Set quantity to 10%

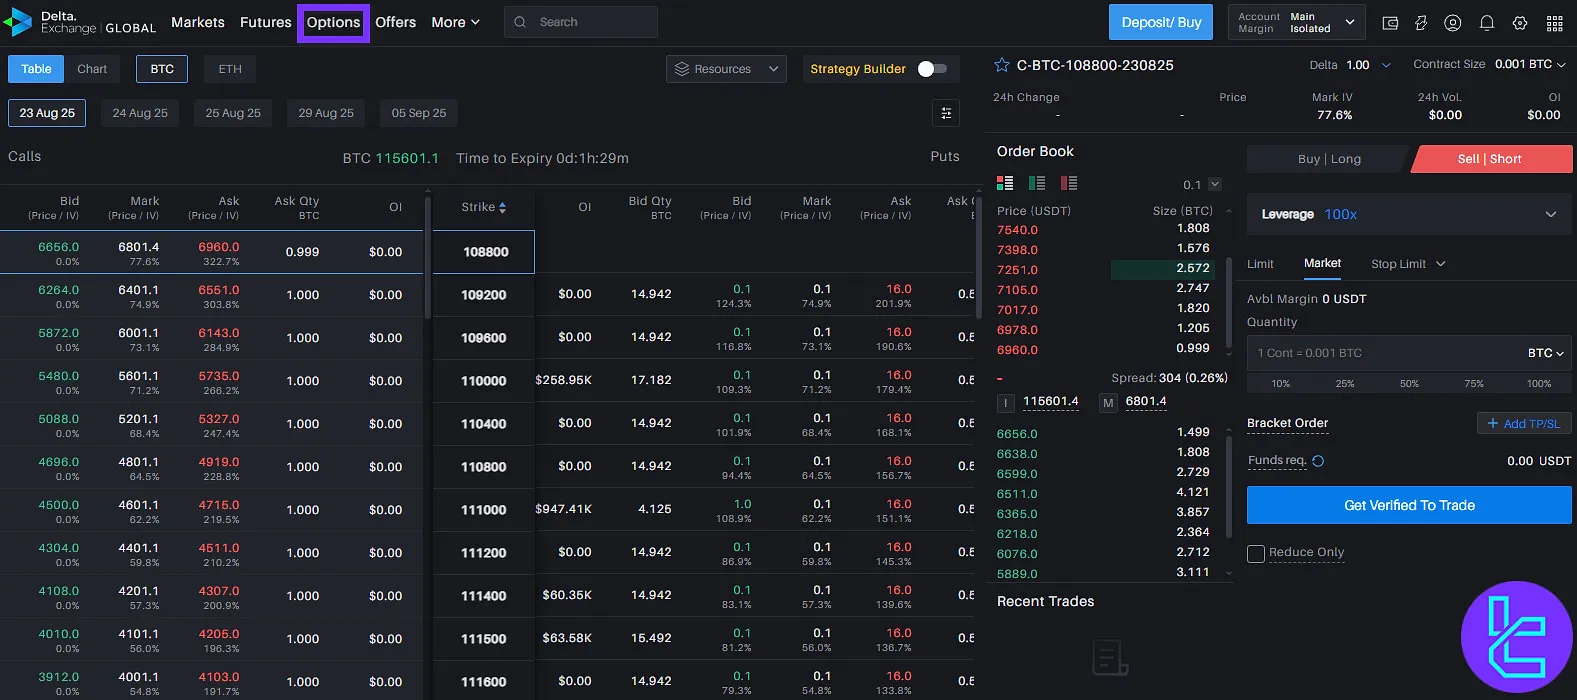[x=1280, y=383]
